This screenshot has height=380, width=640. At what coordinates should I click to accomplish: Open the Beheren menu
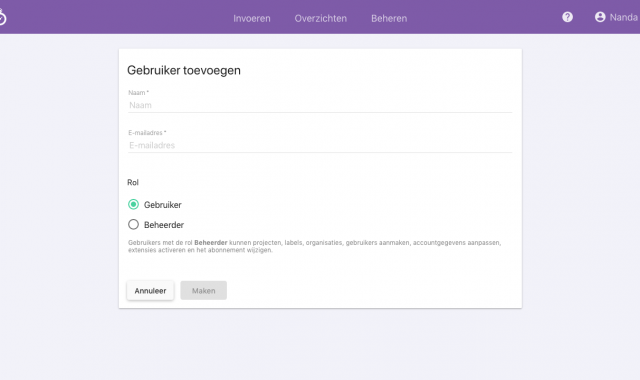pyautogui.click(x=389, y=18)
